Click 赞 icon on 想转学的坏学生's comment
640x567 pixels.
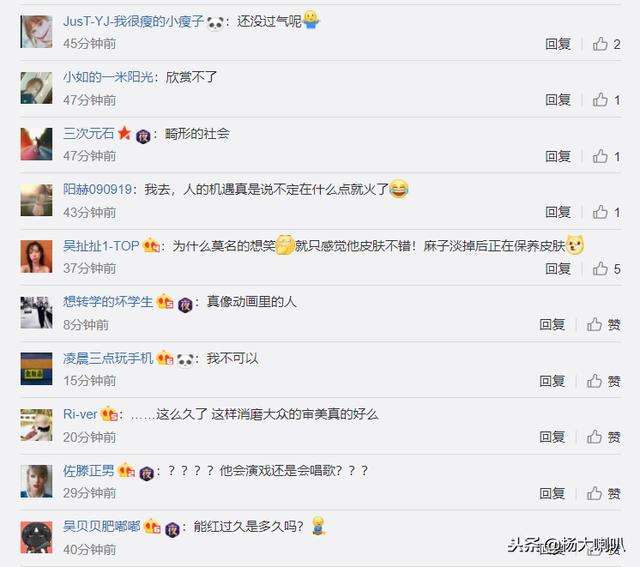[603, 325]
